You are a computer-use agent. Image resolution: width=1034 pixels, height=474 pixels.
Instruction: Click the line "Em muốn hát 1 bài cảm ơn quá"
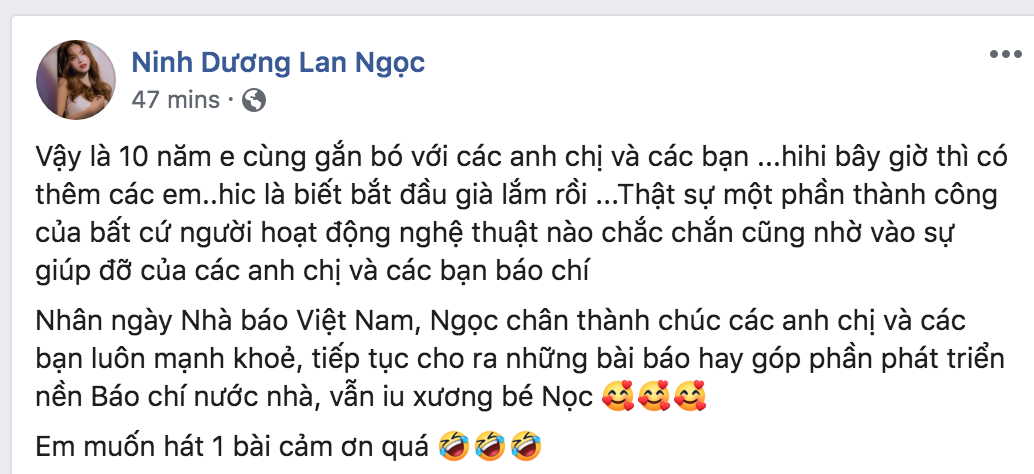pyautogui.click(x=234, y=448)
